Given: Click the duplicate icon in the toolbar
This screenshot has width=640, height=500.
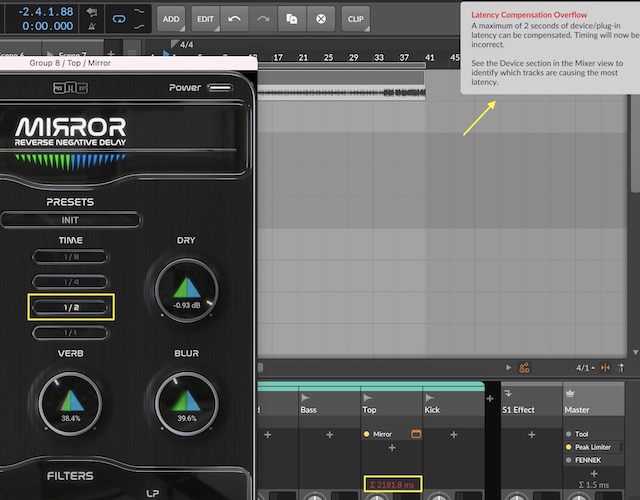Looking at the screenshot, I should click(291, 18).
